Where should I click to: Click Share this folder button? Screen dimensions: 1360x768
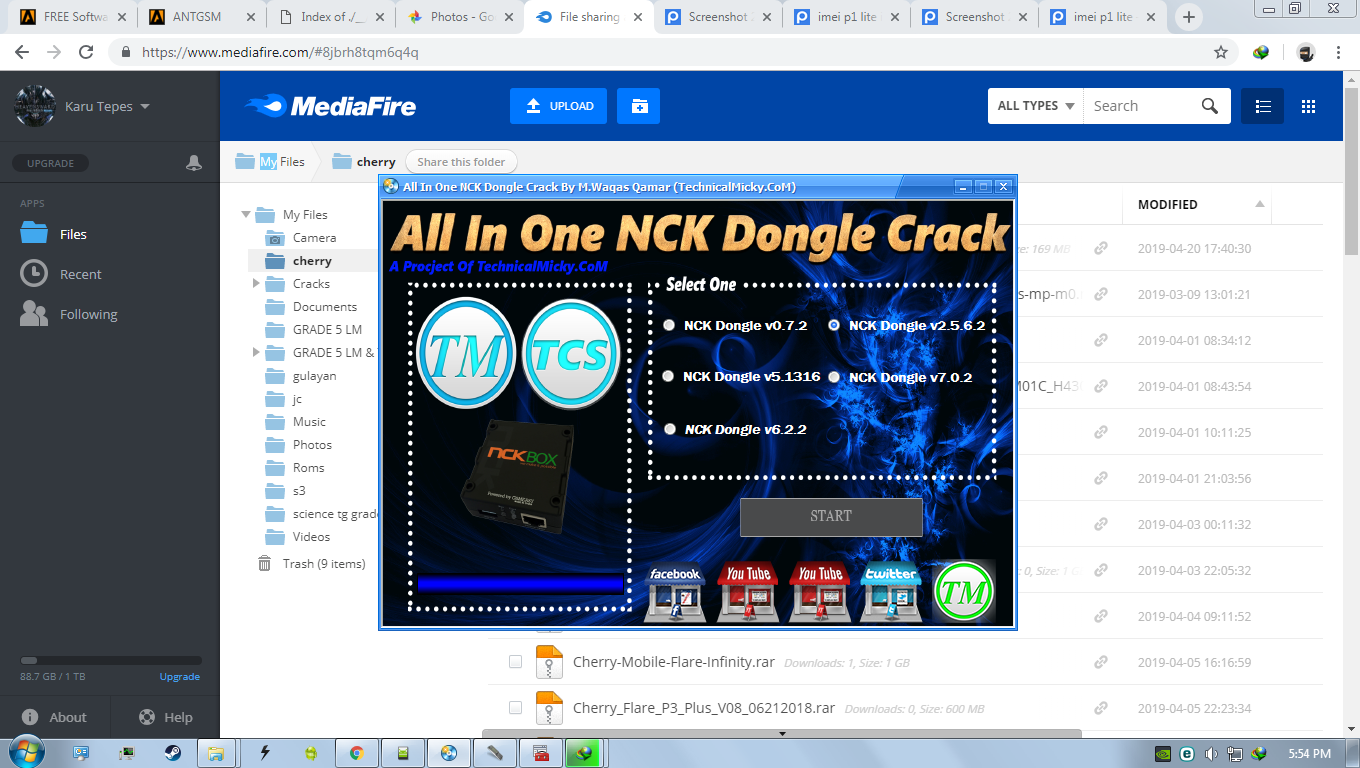click(461, 162)
